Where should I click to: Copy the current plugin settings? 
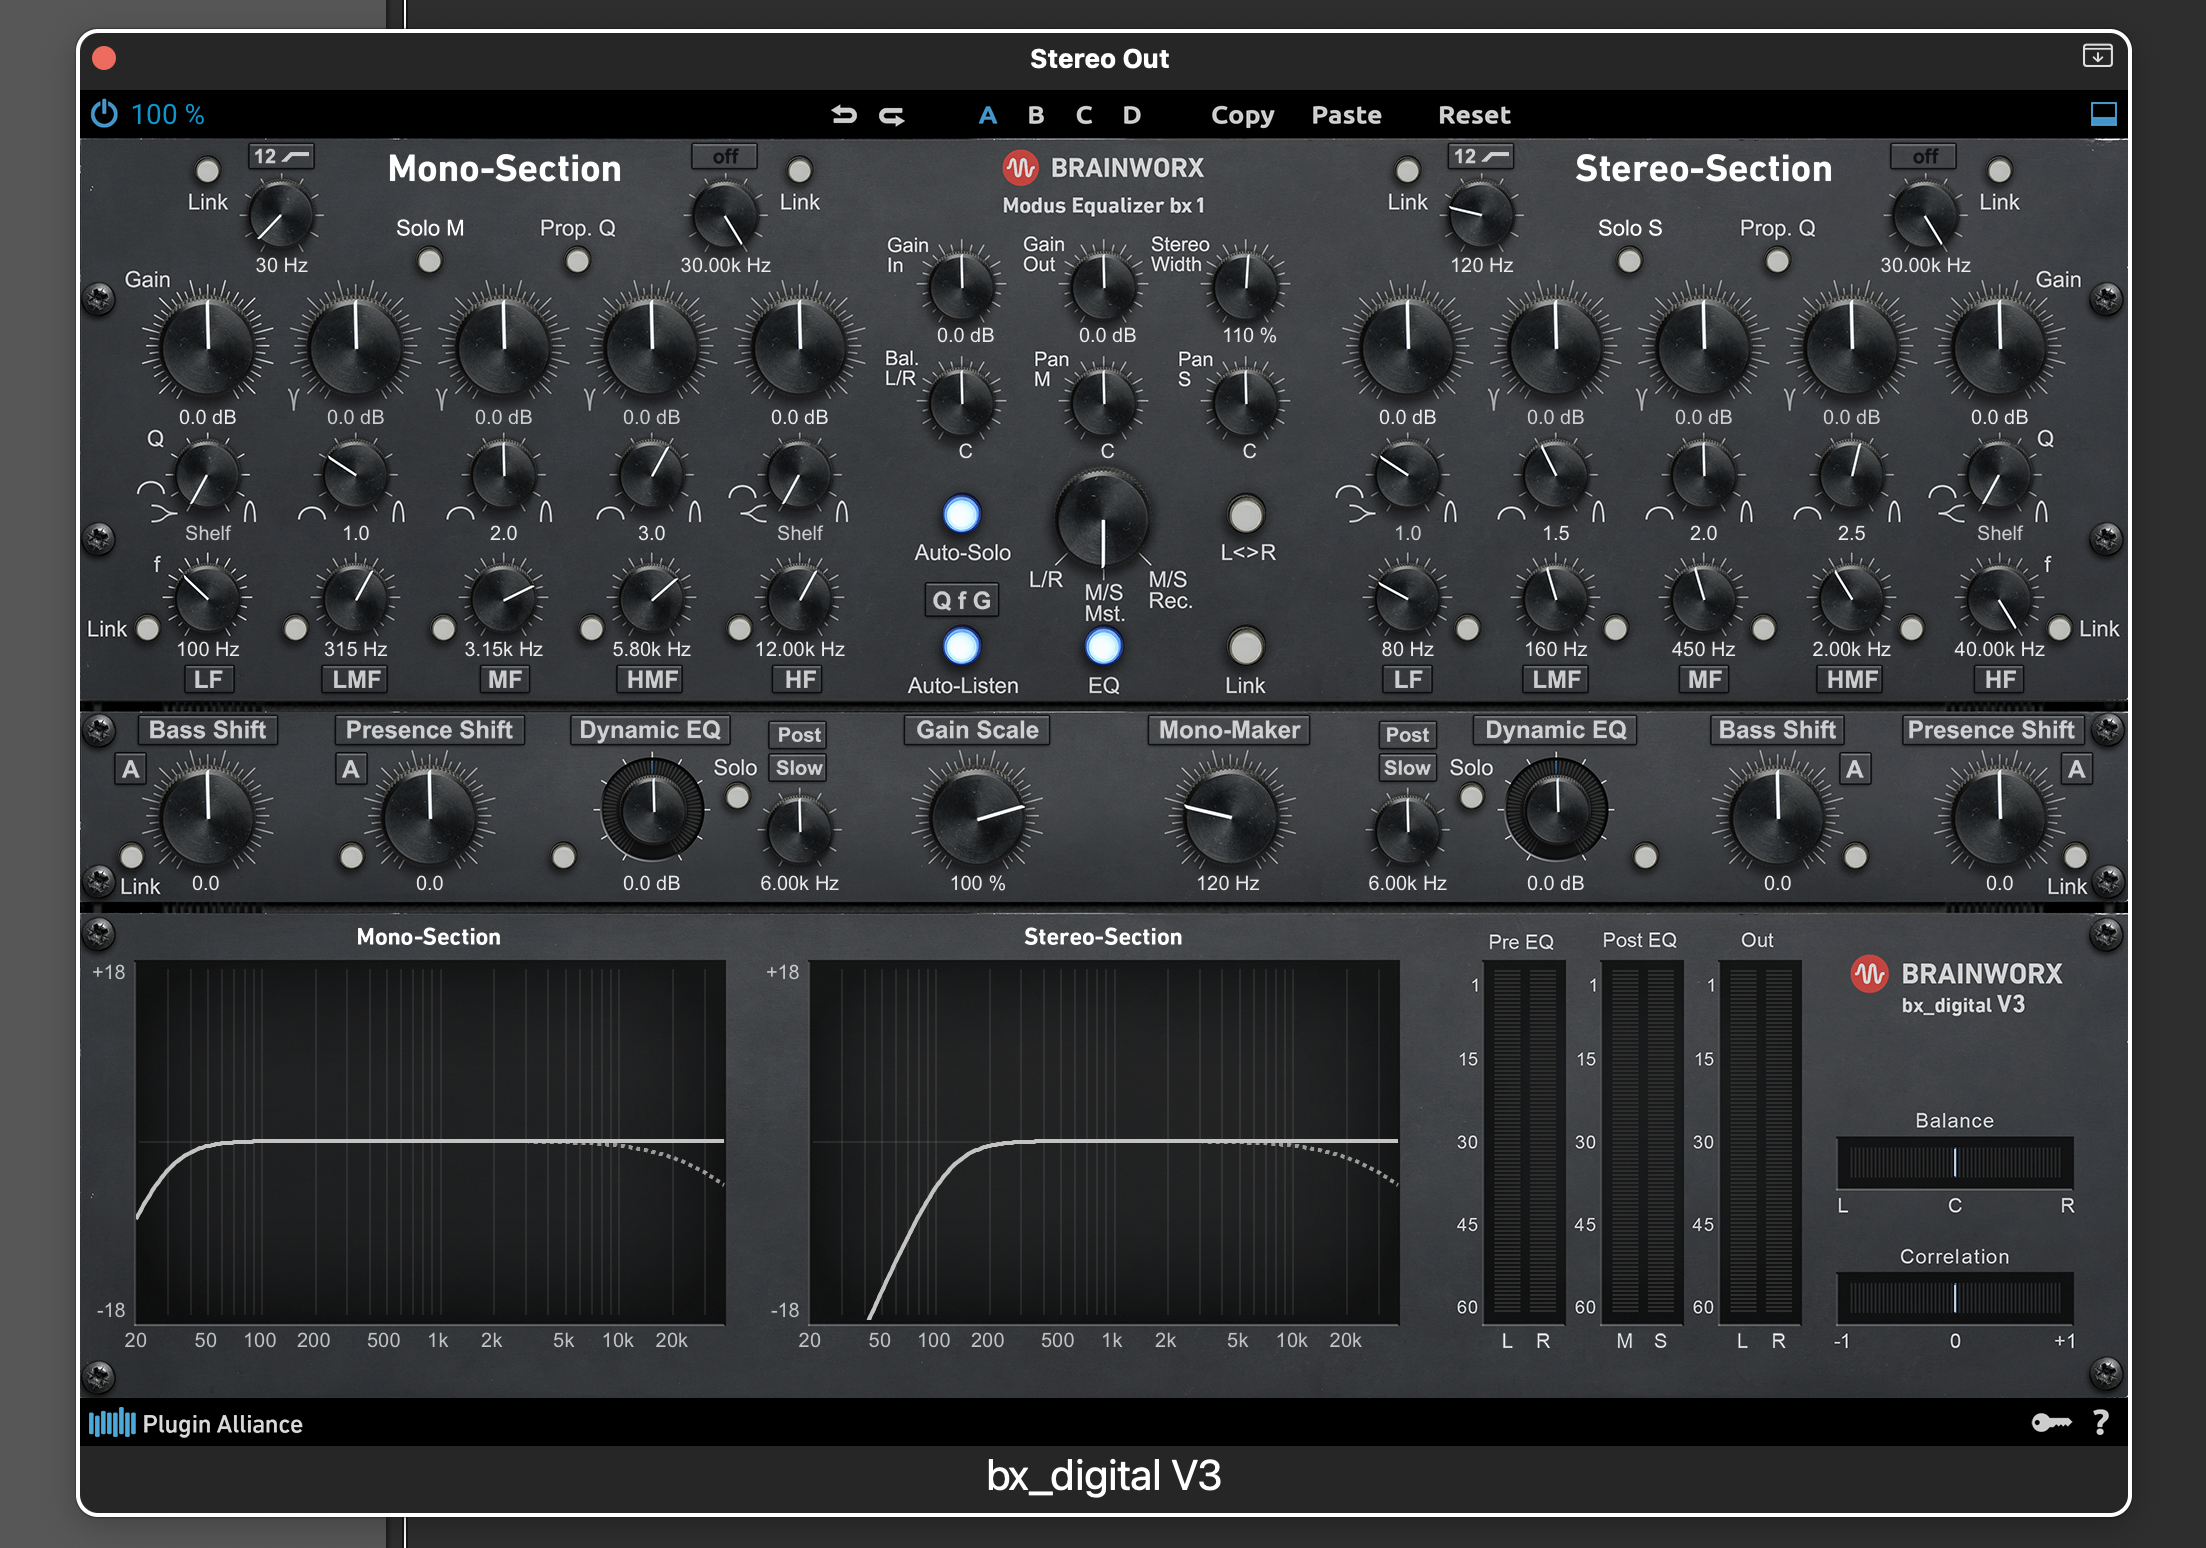pyautogui.click(x=1242, y=115)
